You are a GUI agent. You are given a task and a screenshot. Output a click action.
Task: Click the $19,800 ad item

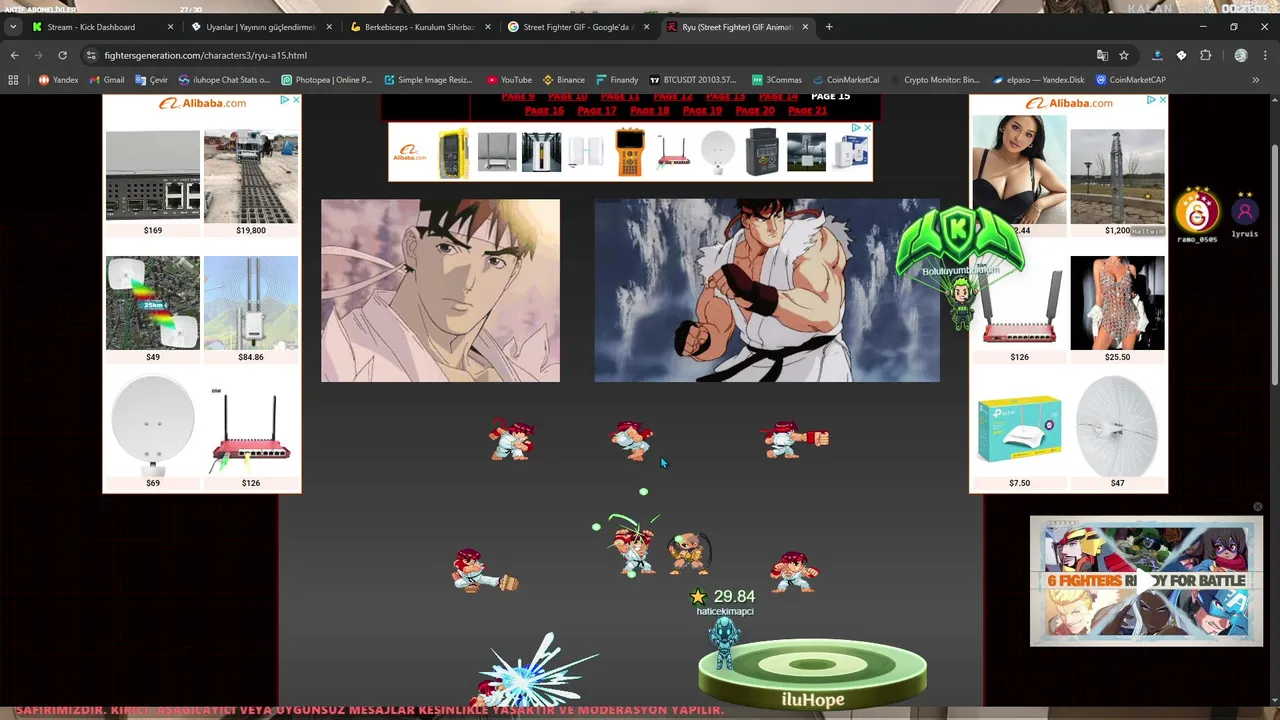point(251,182)
